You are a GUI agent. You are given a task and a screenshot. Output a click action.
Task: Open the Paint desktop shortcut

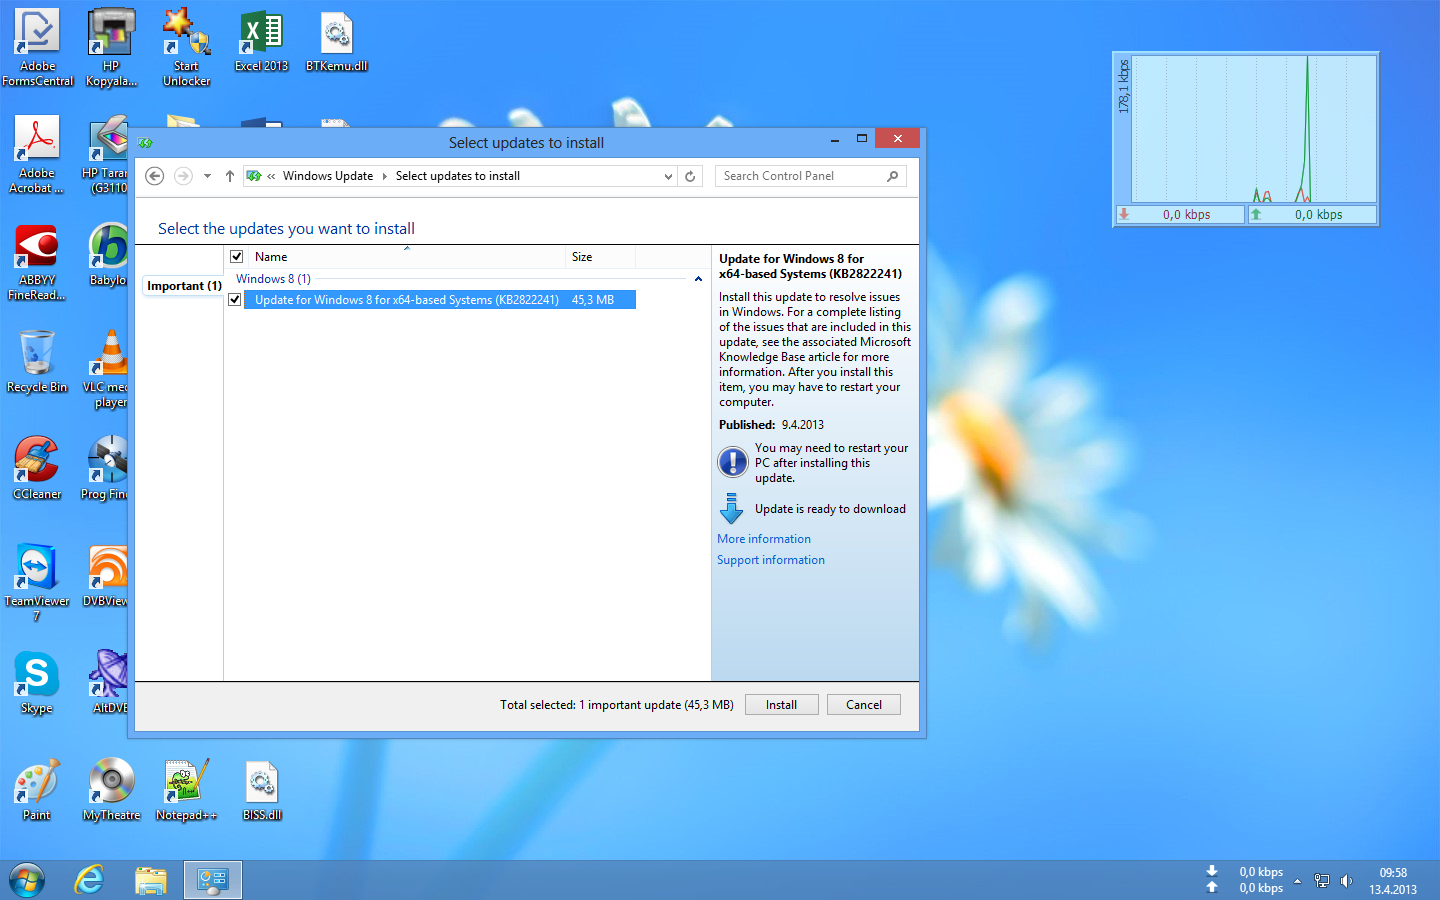(37, 789)
